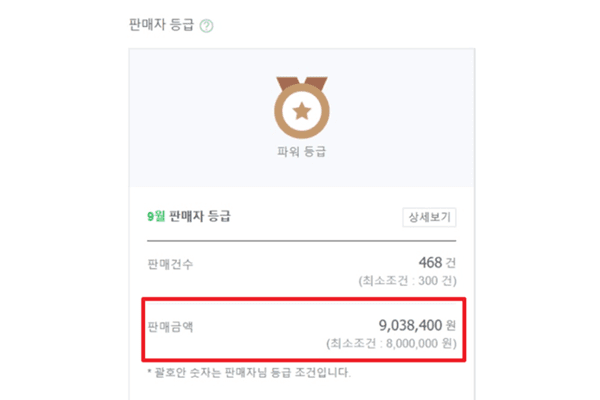The height and width of the screenshot is (400, 600).
Task: Click the medal's brown ribbon top
Action: pos(301,80)
